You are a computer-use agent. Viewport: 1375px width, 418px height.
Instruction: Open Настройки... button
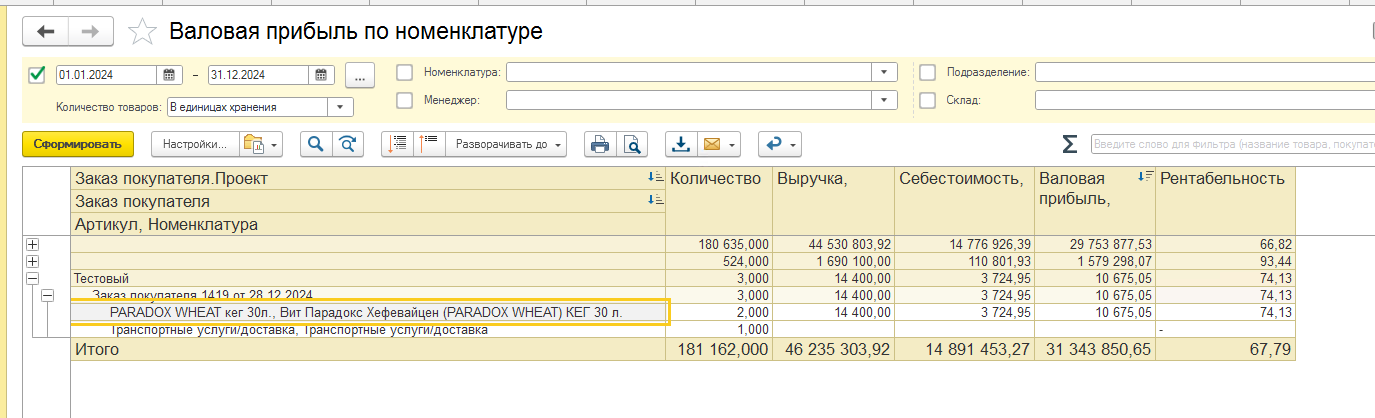coord(195,145)
